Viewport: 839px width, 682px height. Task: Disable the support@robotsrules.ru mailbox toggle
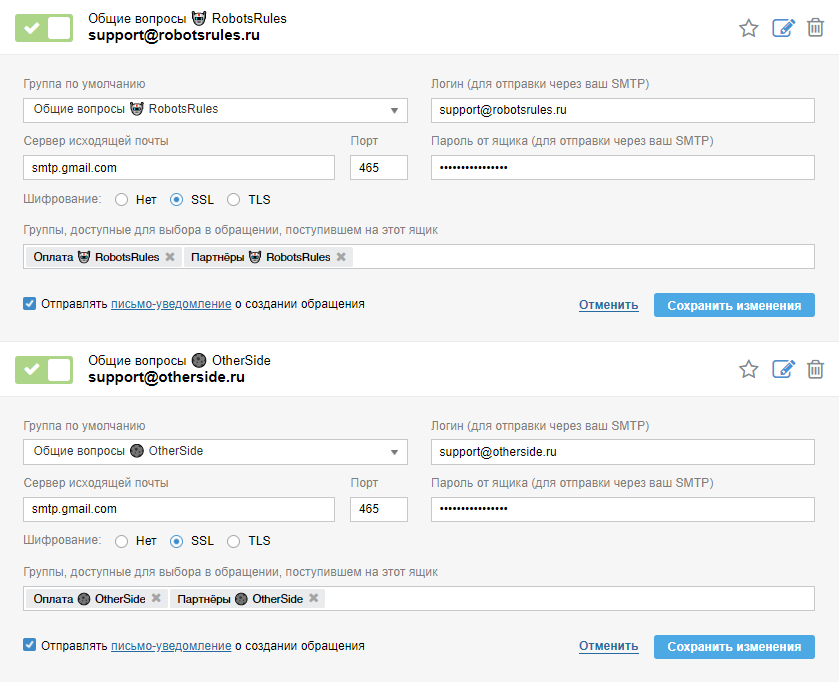coord(44,28)
